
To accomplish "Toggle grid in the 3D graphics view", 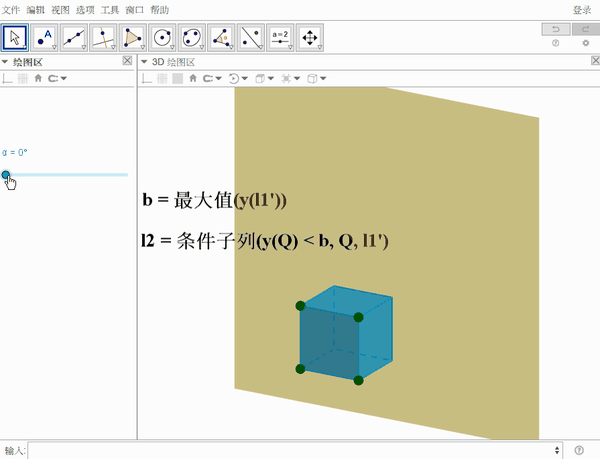I will [x=162, y=78].
